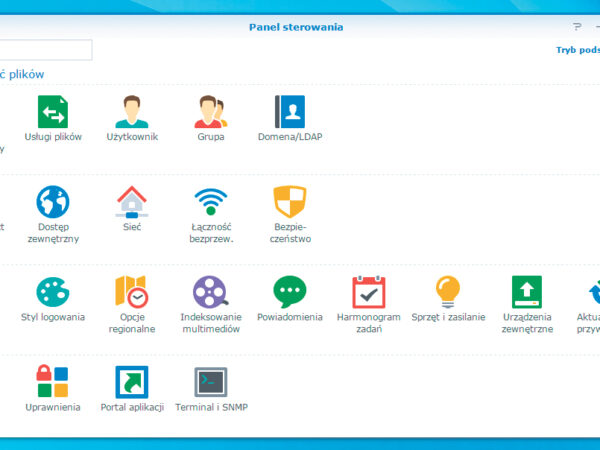Open Harmonogram zadań task scheduler
The image size is (600, 450).
click(368, 292)
